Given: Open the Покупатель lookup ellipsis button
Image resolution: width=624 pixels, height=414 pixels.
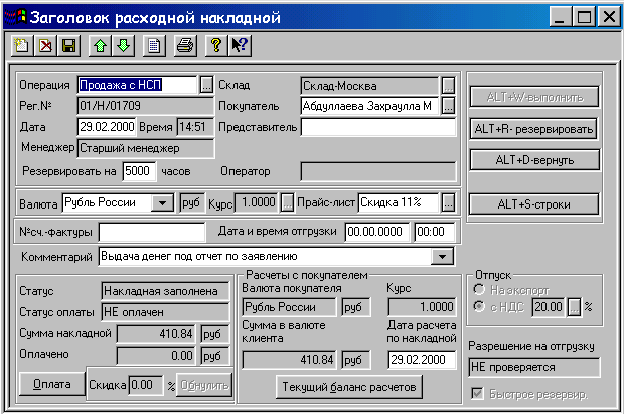Looking at the screenshot, I should click(448, 106).
